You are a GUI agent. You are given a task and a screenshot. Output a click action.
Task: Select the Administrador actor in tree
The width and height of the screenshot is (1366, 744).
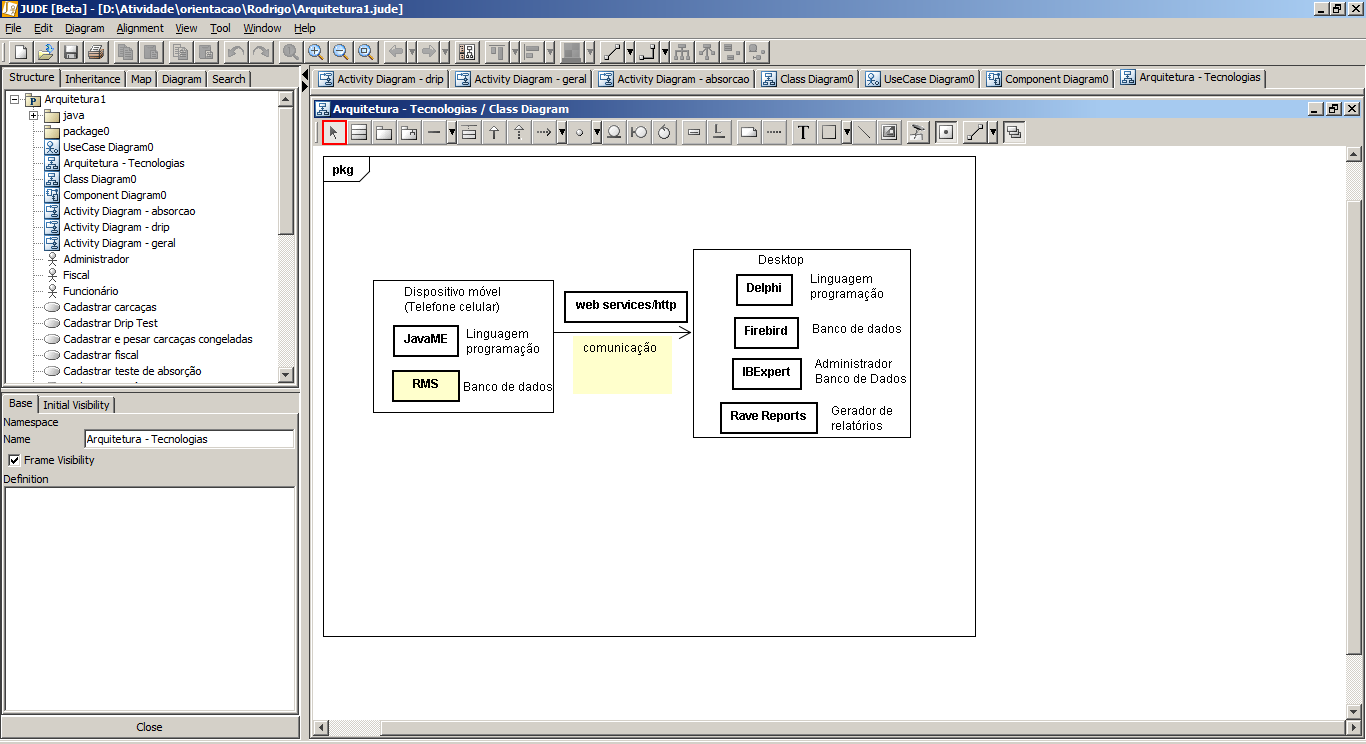coord(96,259)
